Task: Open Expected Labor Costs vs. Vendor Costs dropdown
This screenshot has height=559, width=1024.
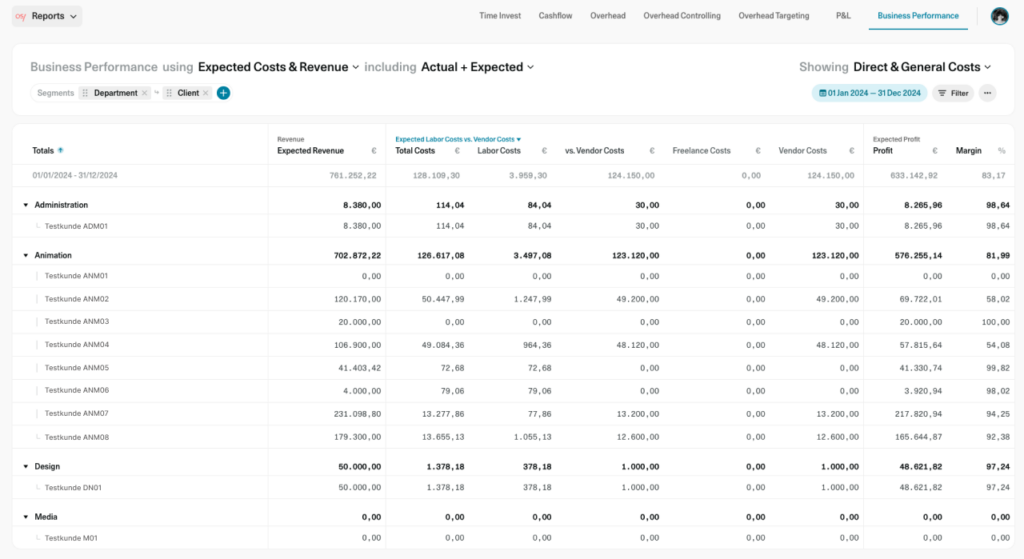Action: tap(458, 139)
